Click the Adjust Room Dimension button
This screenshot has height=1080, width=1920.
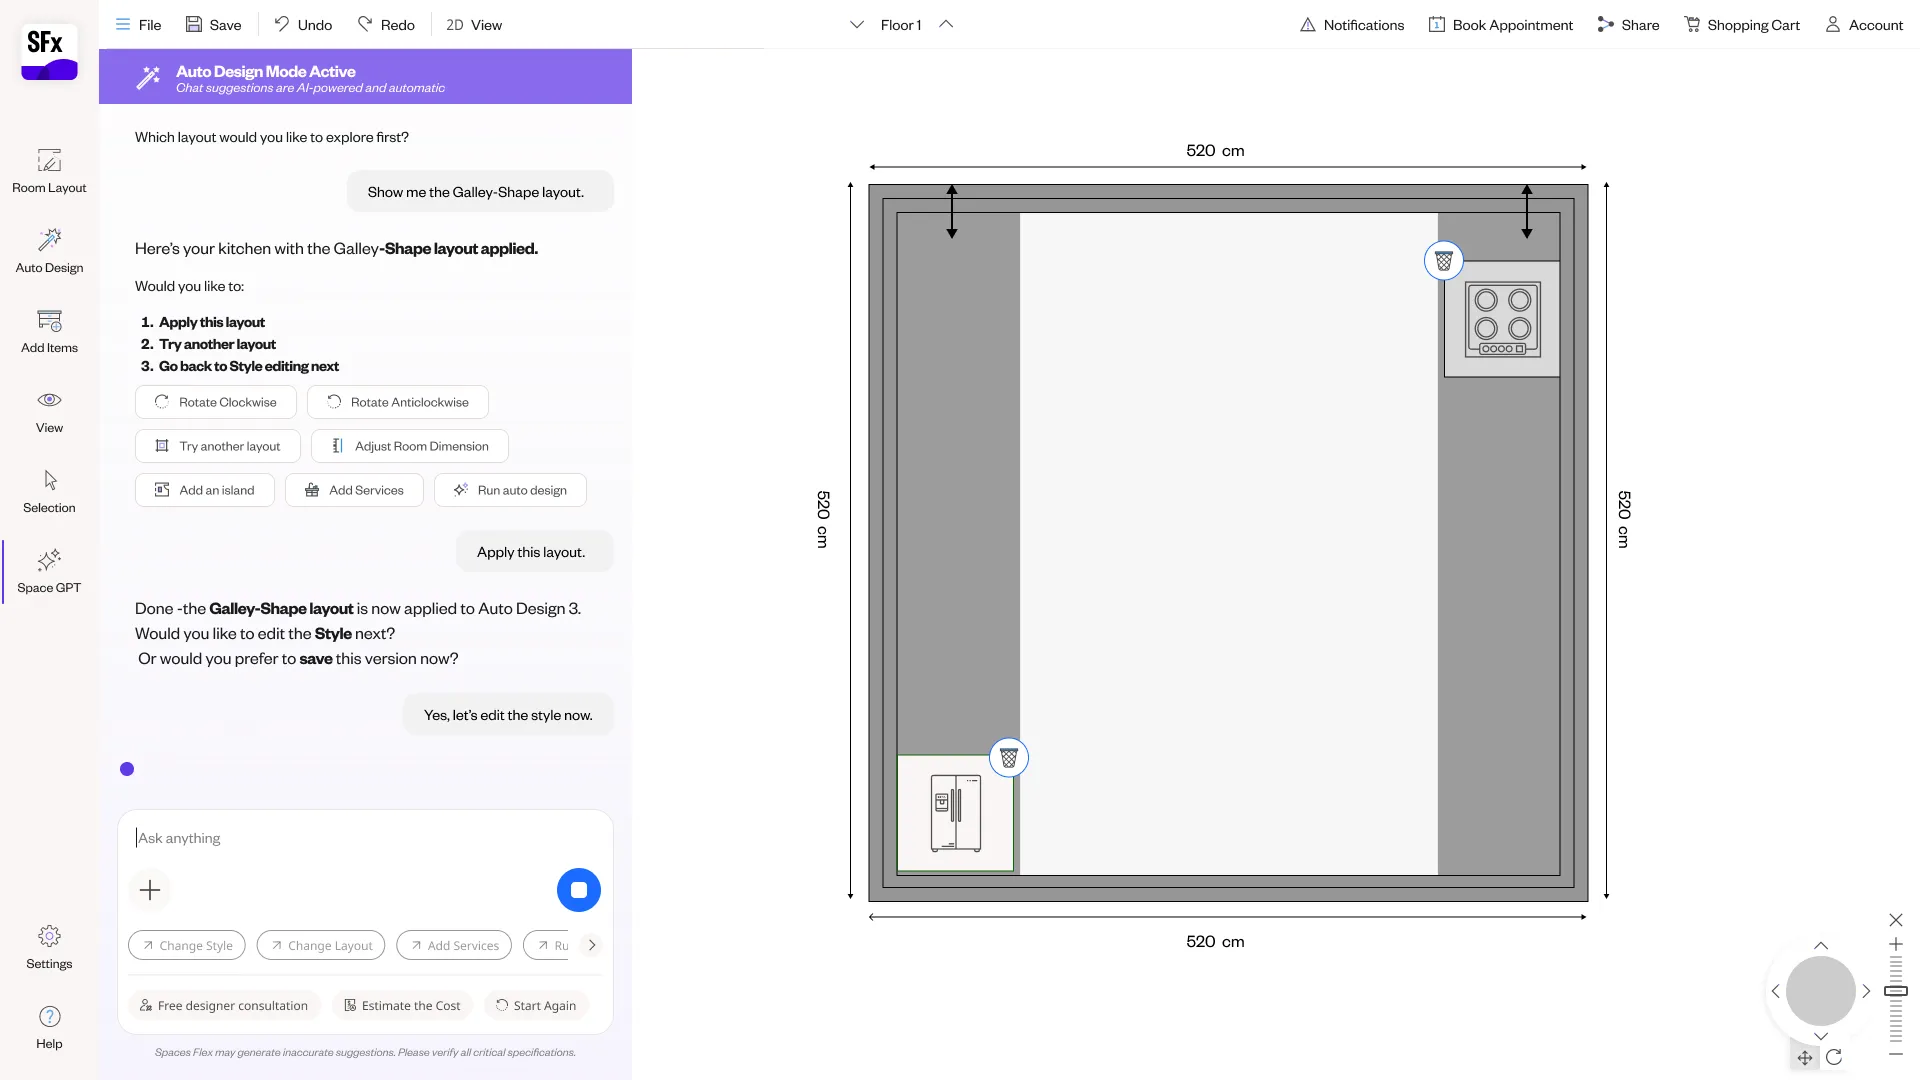tap(410, 446)
